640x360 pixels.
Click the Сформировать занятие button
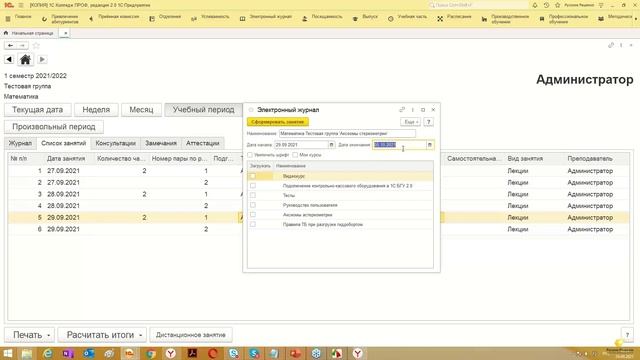(x=278, y=122)
